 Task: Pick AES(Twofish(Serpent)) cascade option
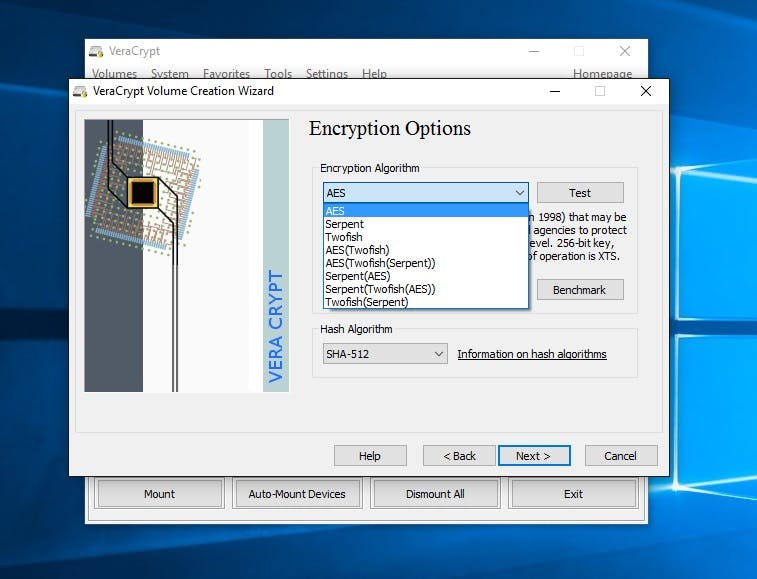coord(426,263)
